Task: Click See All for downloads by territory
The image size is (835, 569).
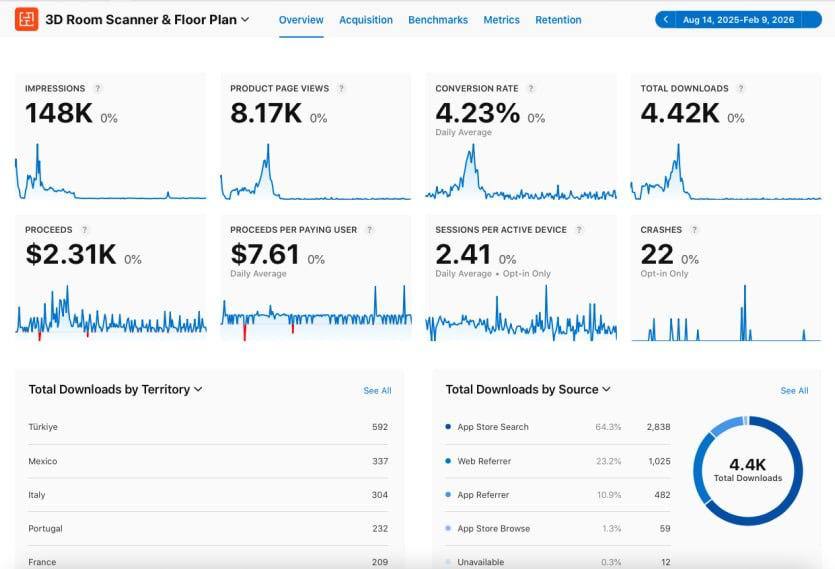Action: [377, 391]
